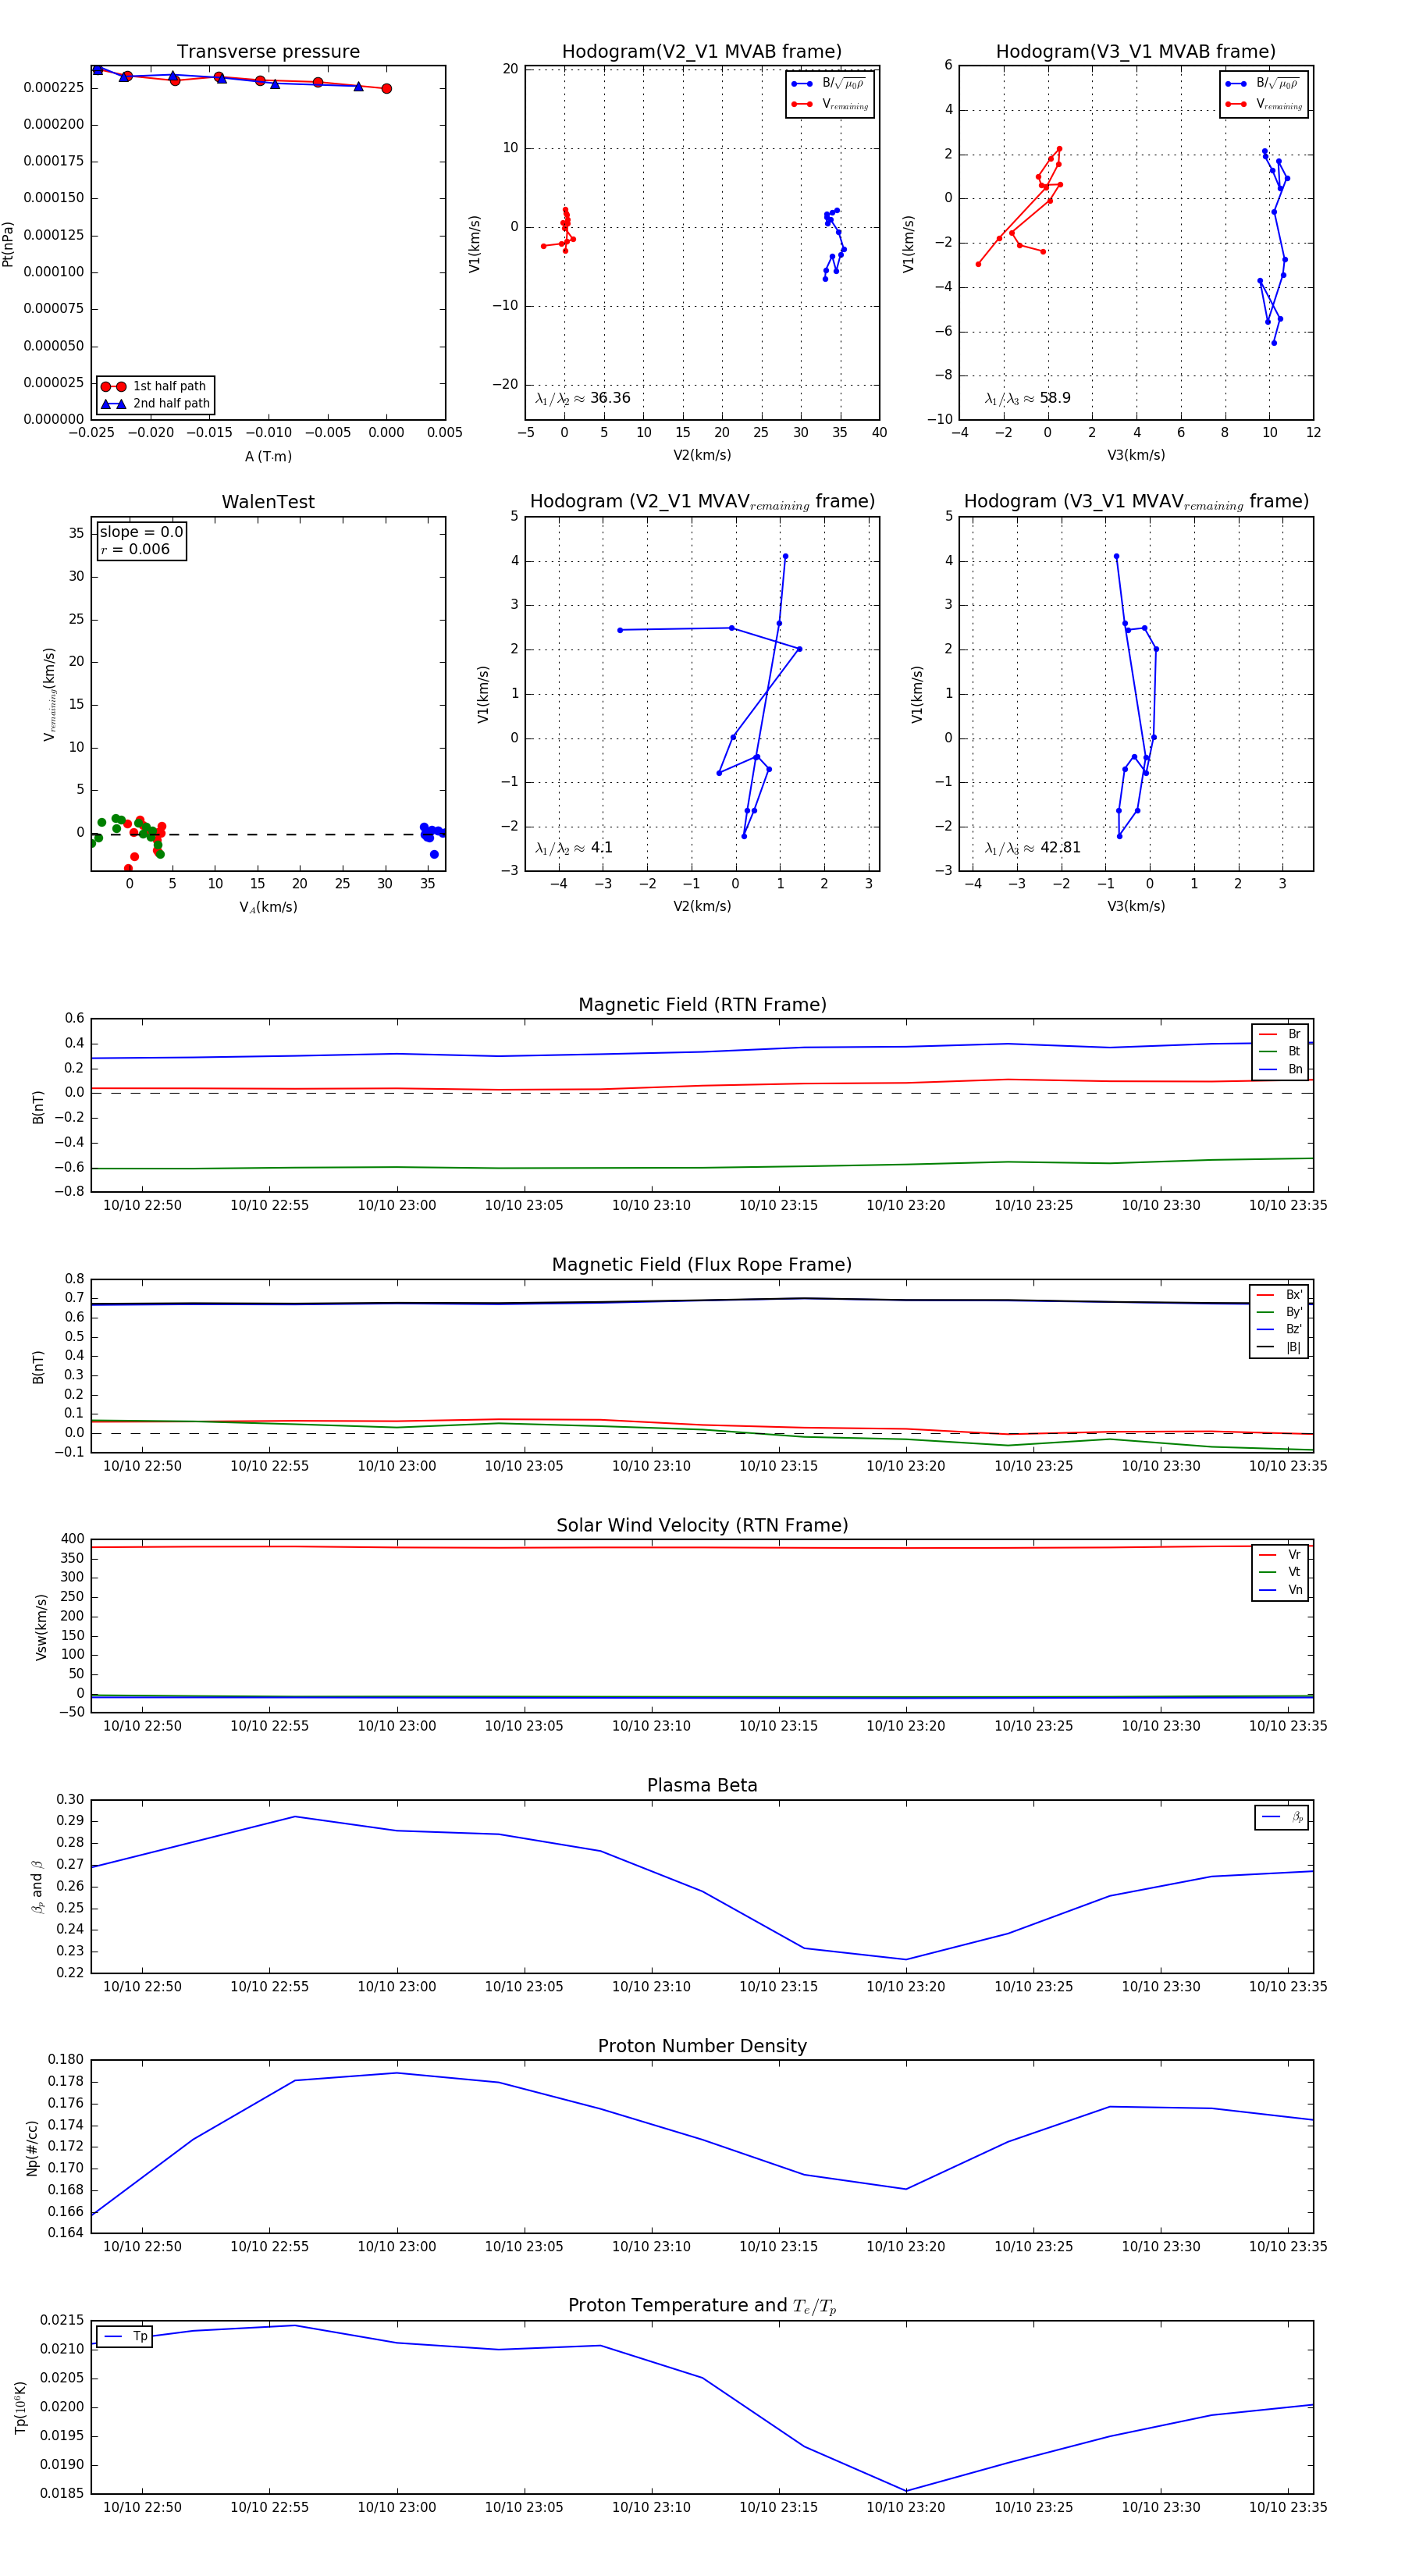Select "By'" legend entry in flux rope plot
Image resolution: width=1405 pixels, height=2576 pixels.
pyautogui.click(x=1280, y=1312)
